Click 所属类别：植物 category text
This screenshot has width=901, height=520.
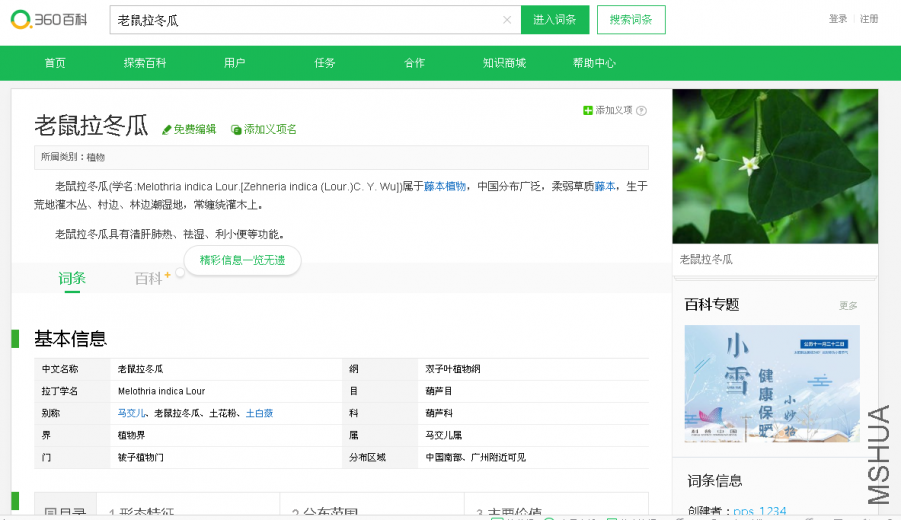72,157
